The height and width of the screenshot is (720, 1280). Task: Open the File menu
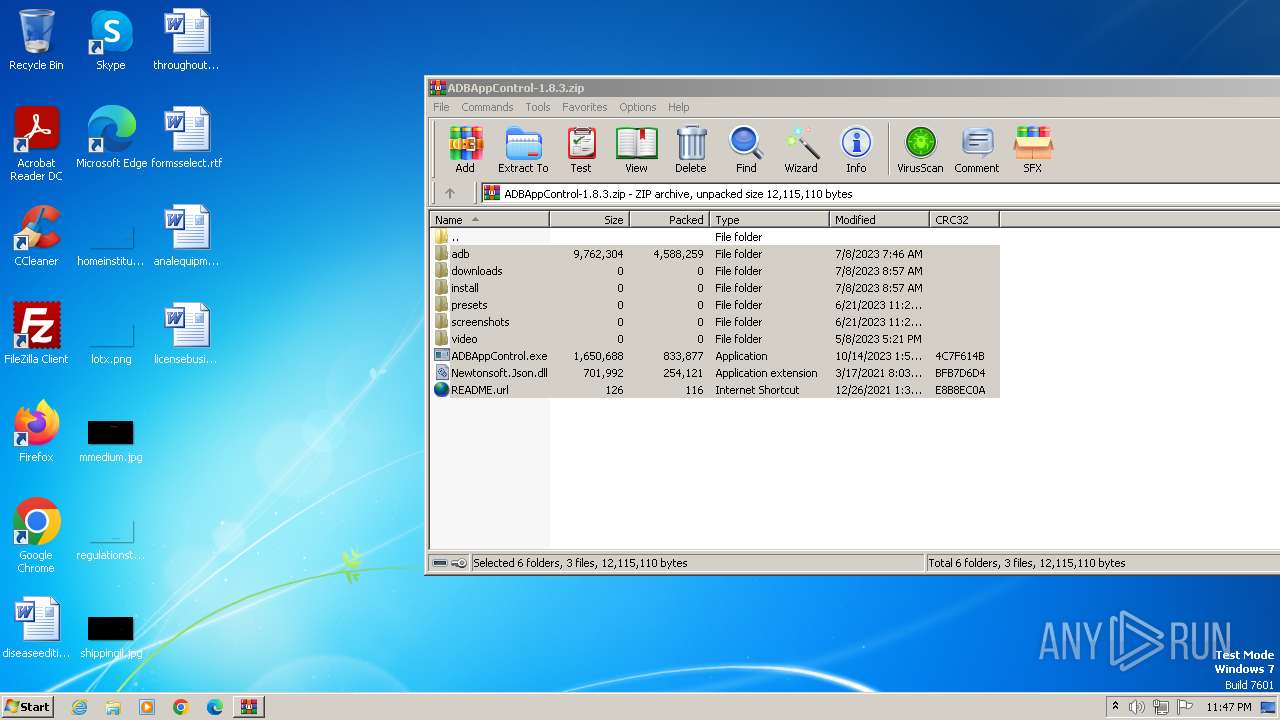coord(441,107)
